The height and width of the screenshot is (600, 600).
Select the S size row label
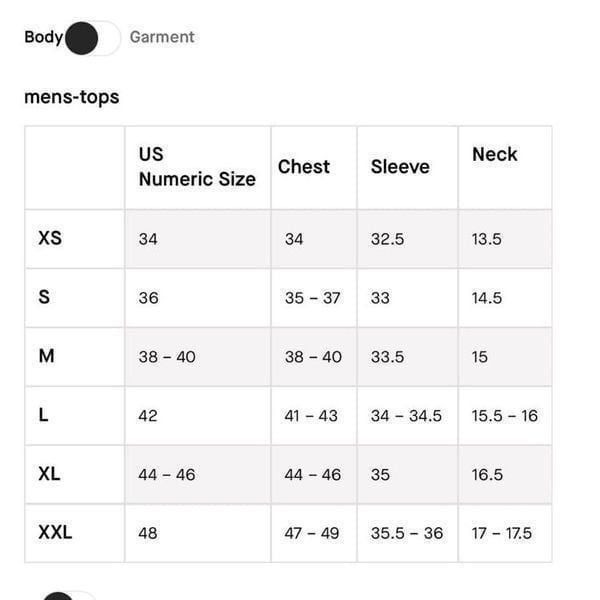point(44,297)
